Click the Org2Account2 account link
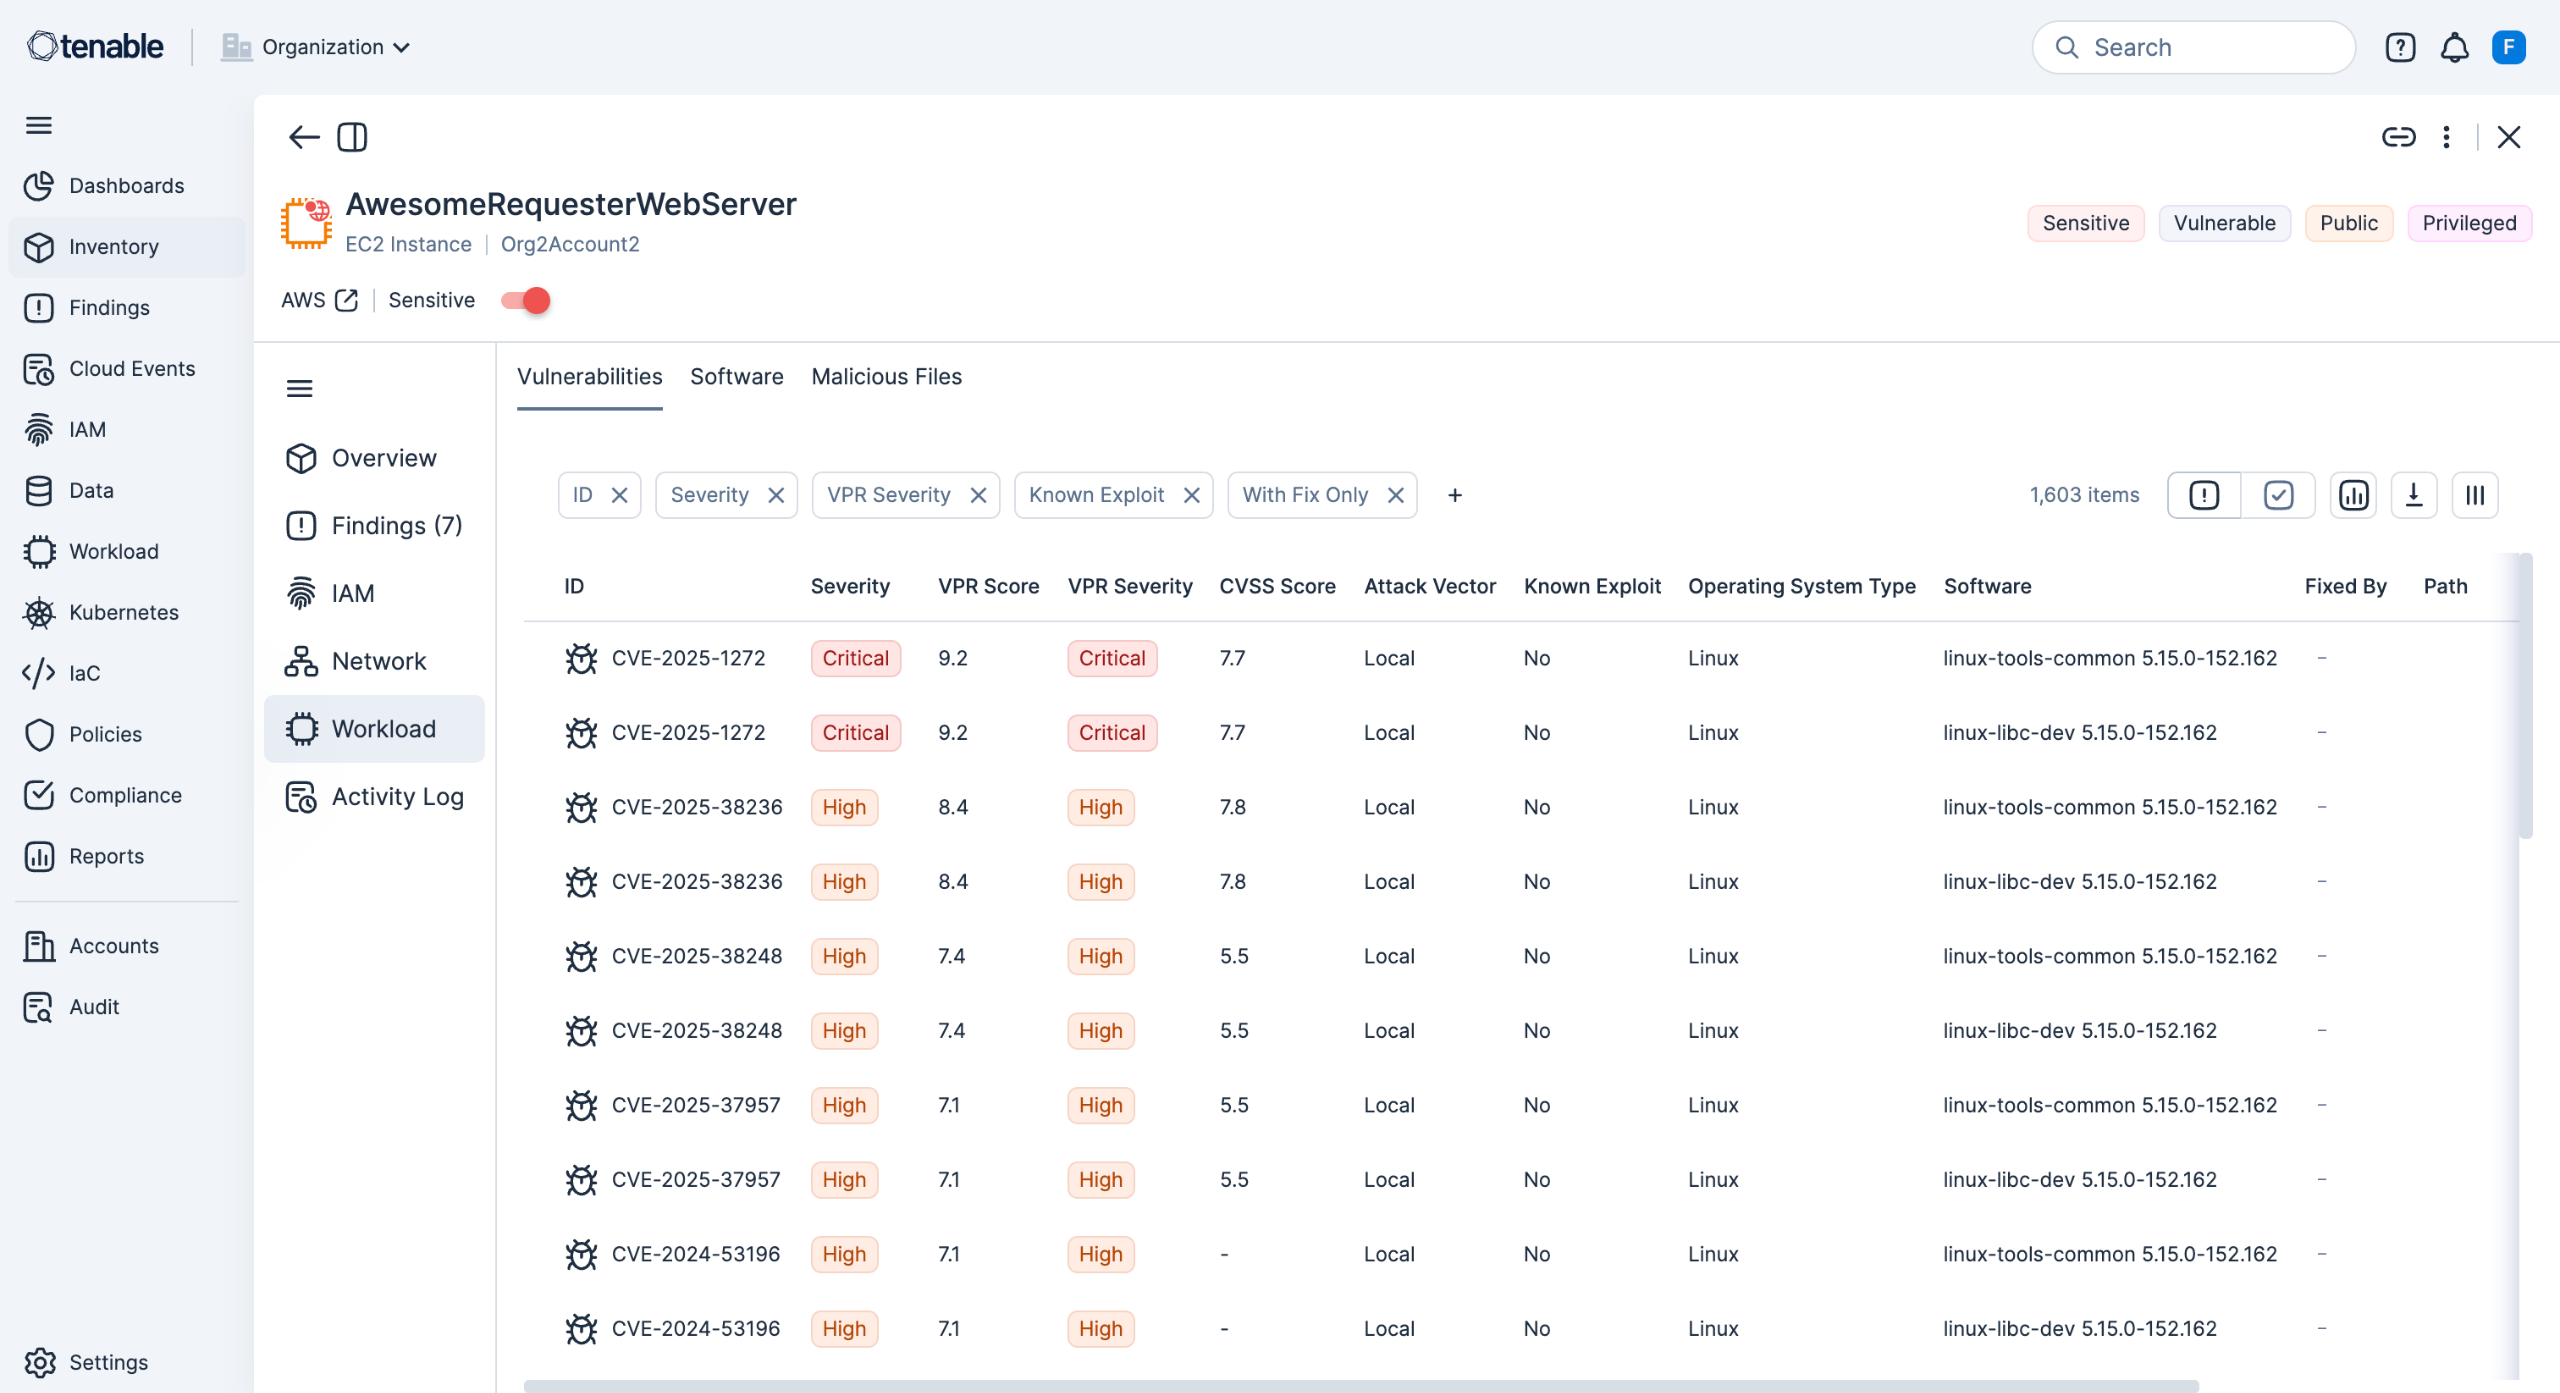 click(x=569, y=244)
